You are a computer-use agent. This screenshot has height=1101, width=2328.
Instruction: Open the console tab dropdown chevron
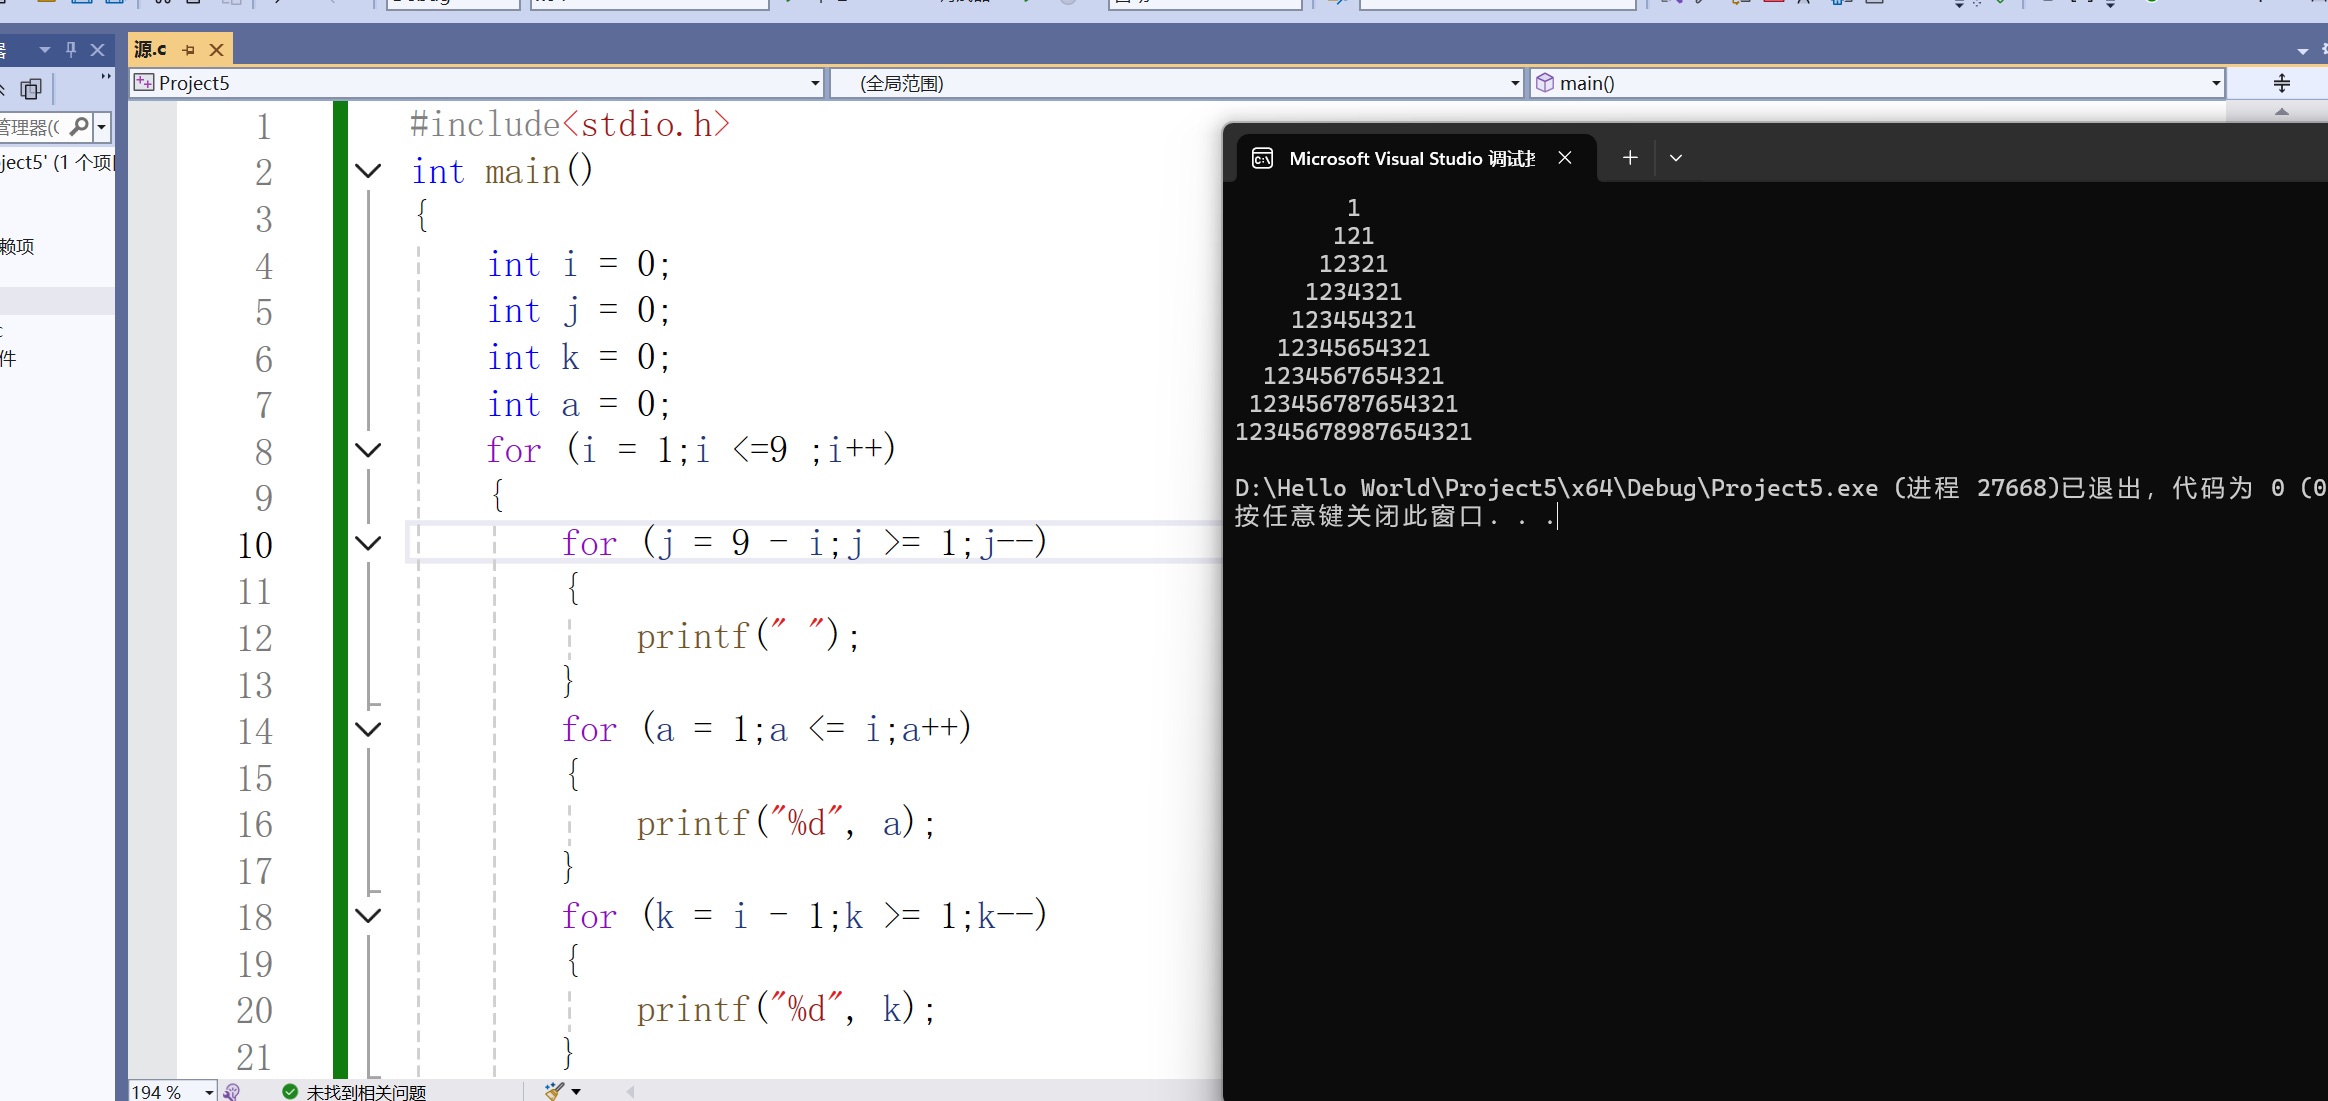(x=1676, y=158)
